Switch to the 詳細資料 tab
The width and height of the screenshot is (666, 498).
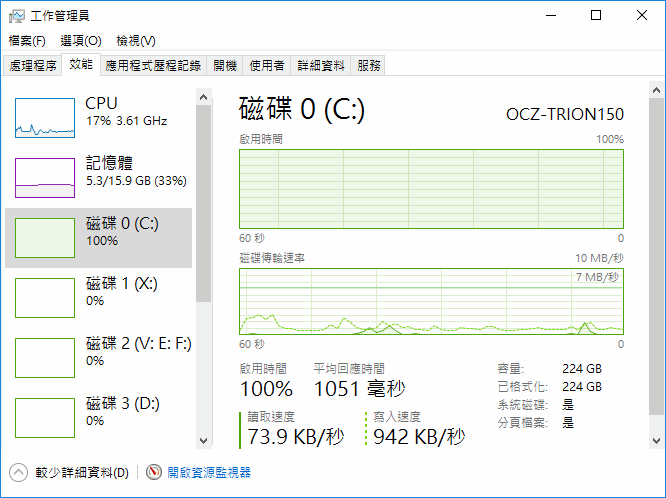[322, 65]
